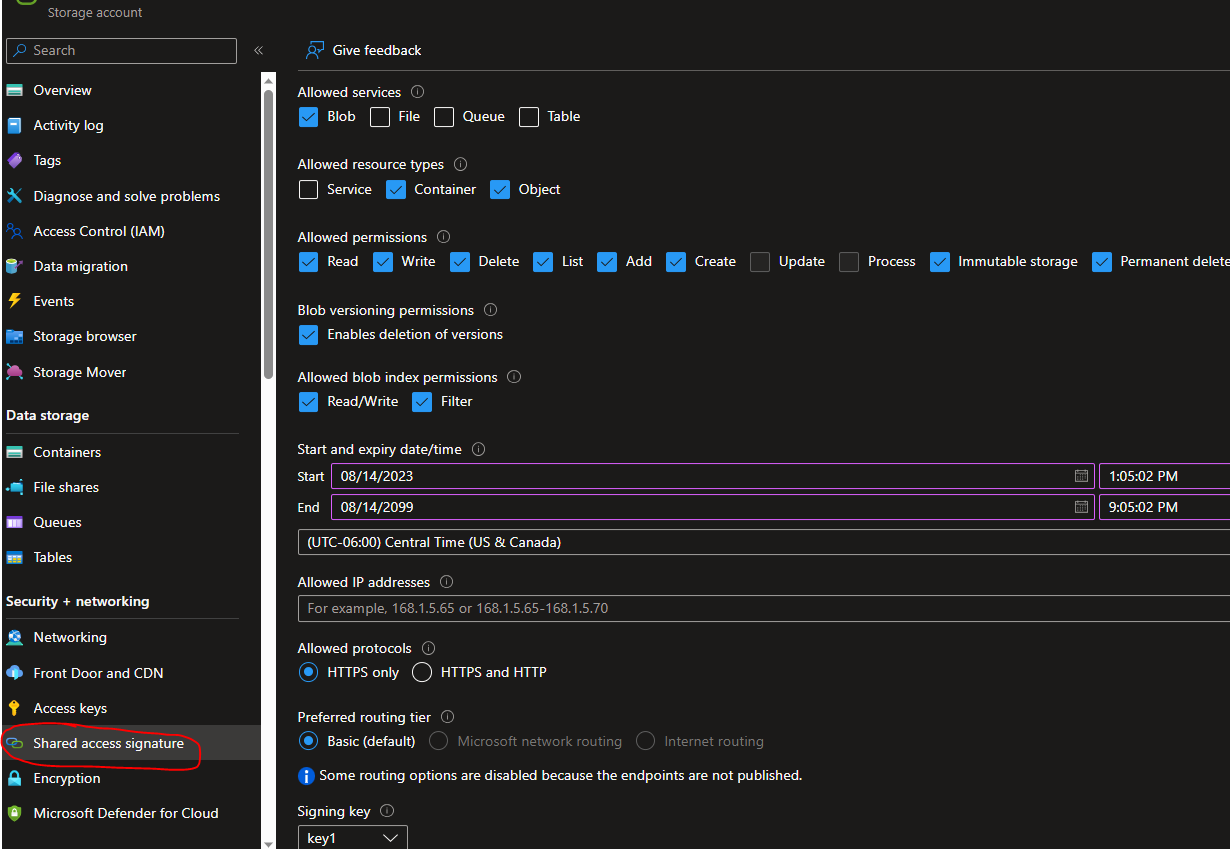Screen dimensions: 1230x849
Task: Open the Signing key dropdown
Action: point(352,838)
